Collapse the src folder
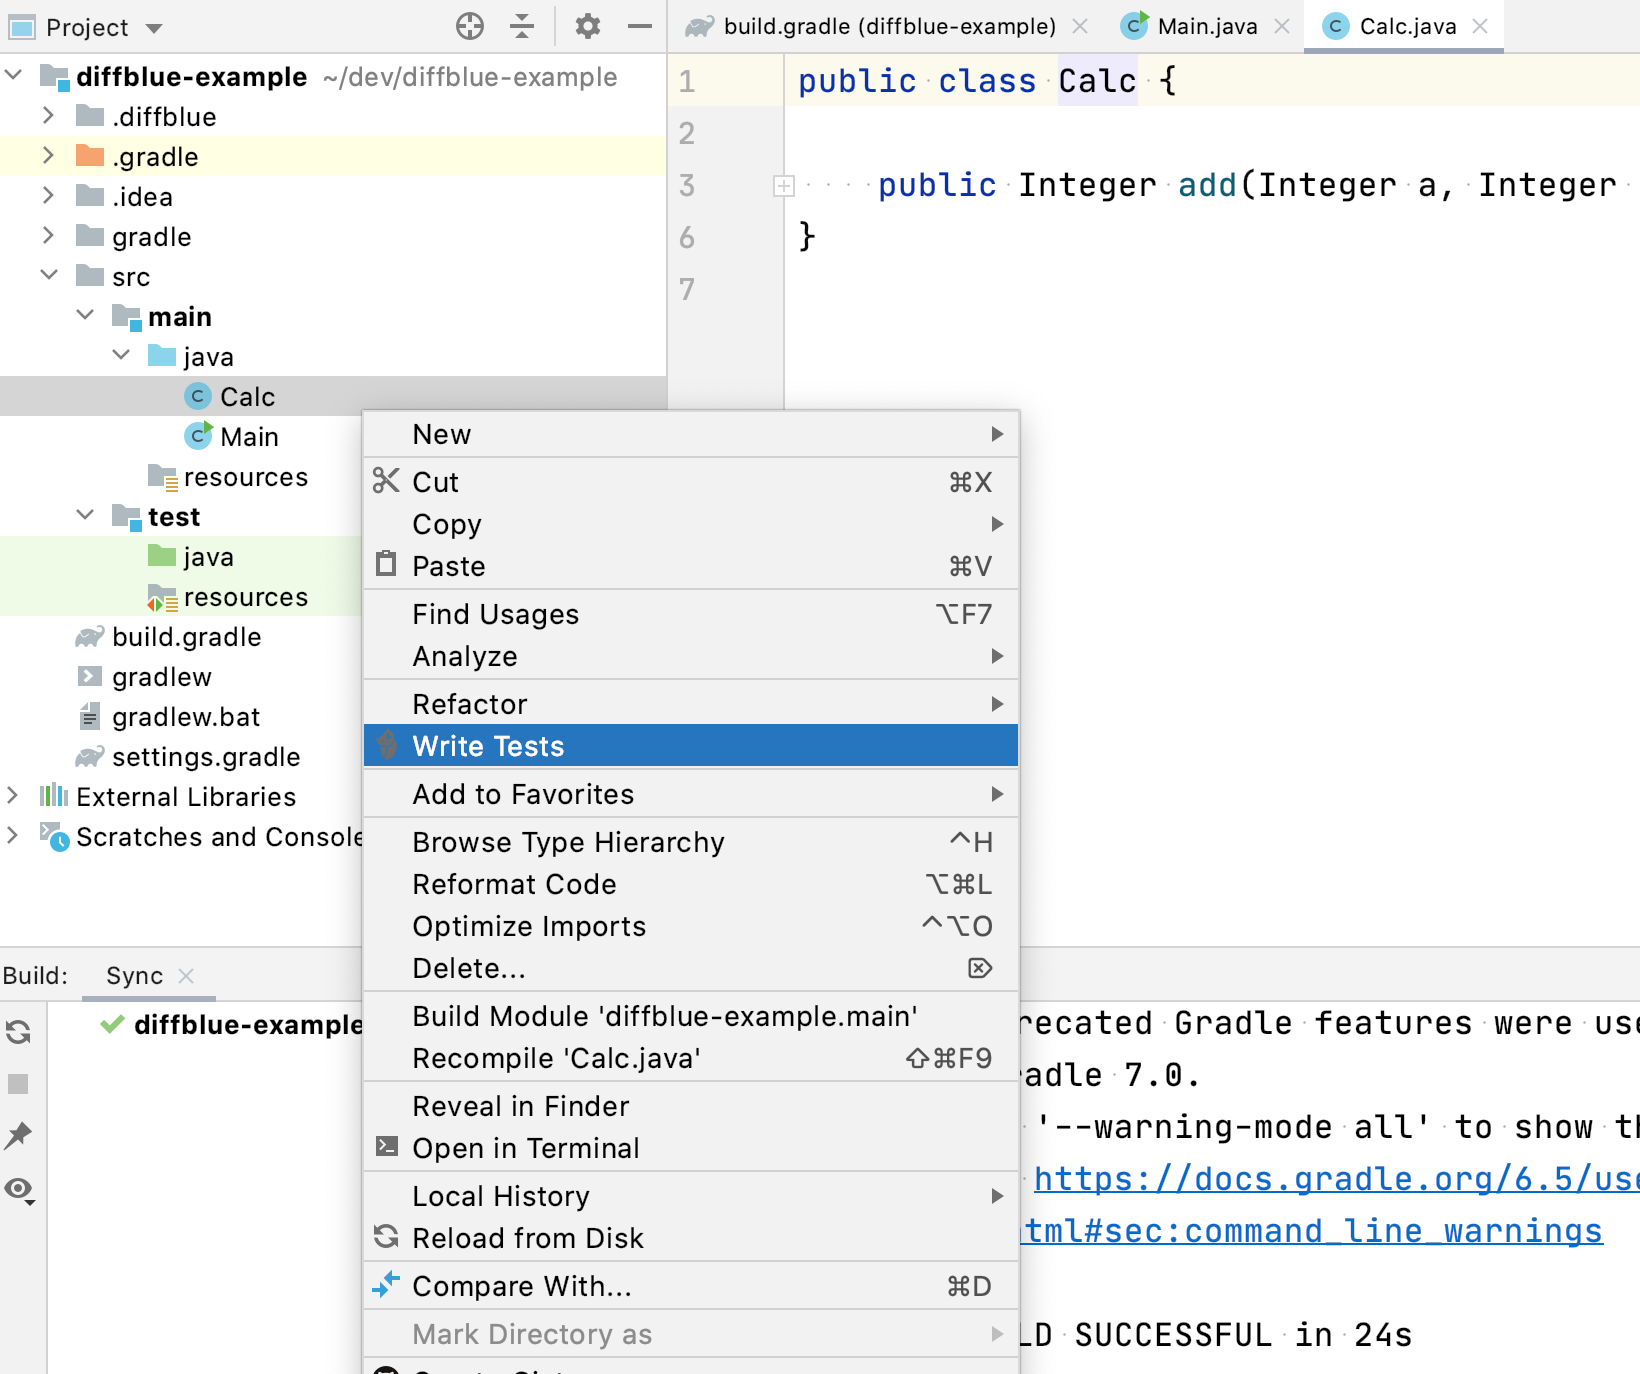 49,276
